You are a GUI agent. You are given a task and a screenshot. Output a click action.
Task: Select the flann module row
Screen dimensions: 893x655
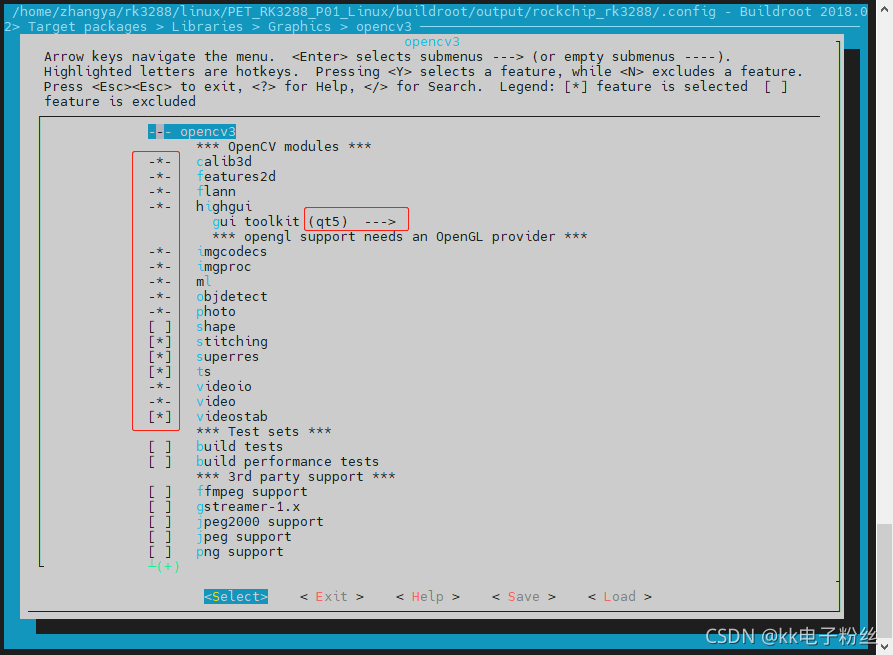(x=192, y=192)
